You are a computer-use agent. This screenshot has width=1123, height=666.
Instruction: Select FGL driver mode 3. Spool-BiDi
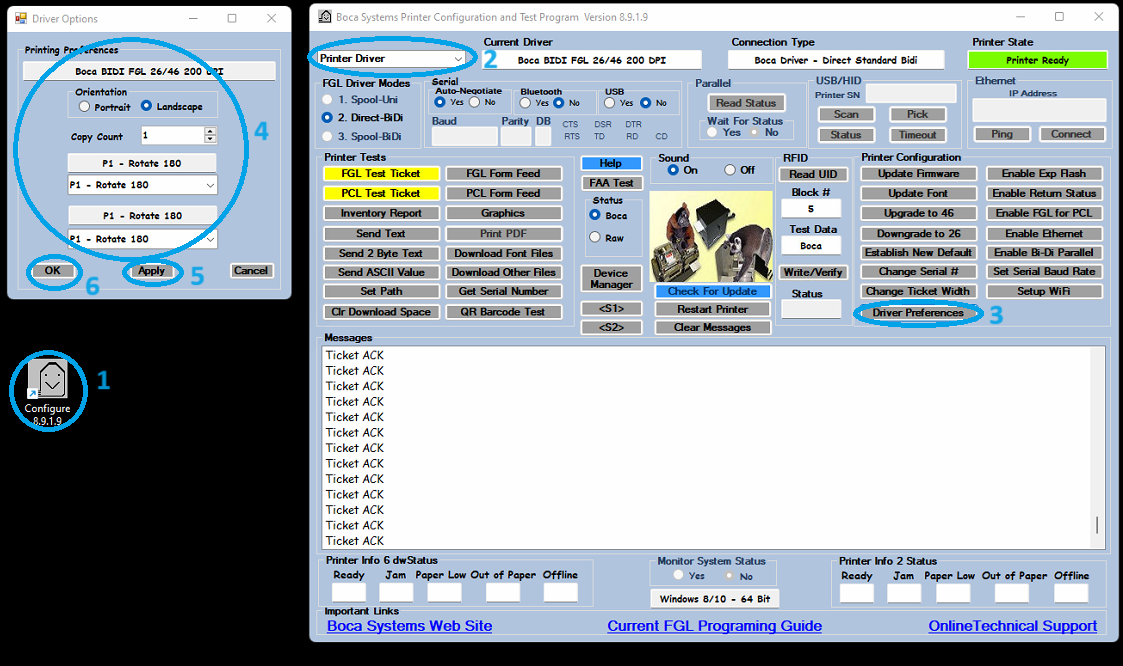[x=327, y=136]
